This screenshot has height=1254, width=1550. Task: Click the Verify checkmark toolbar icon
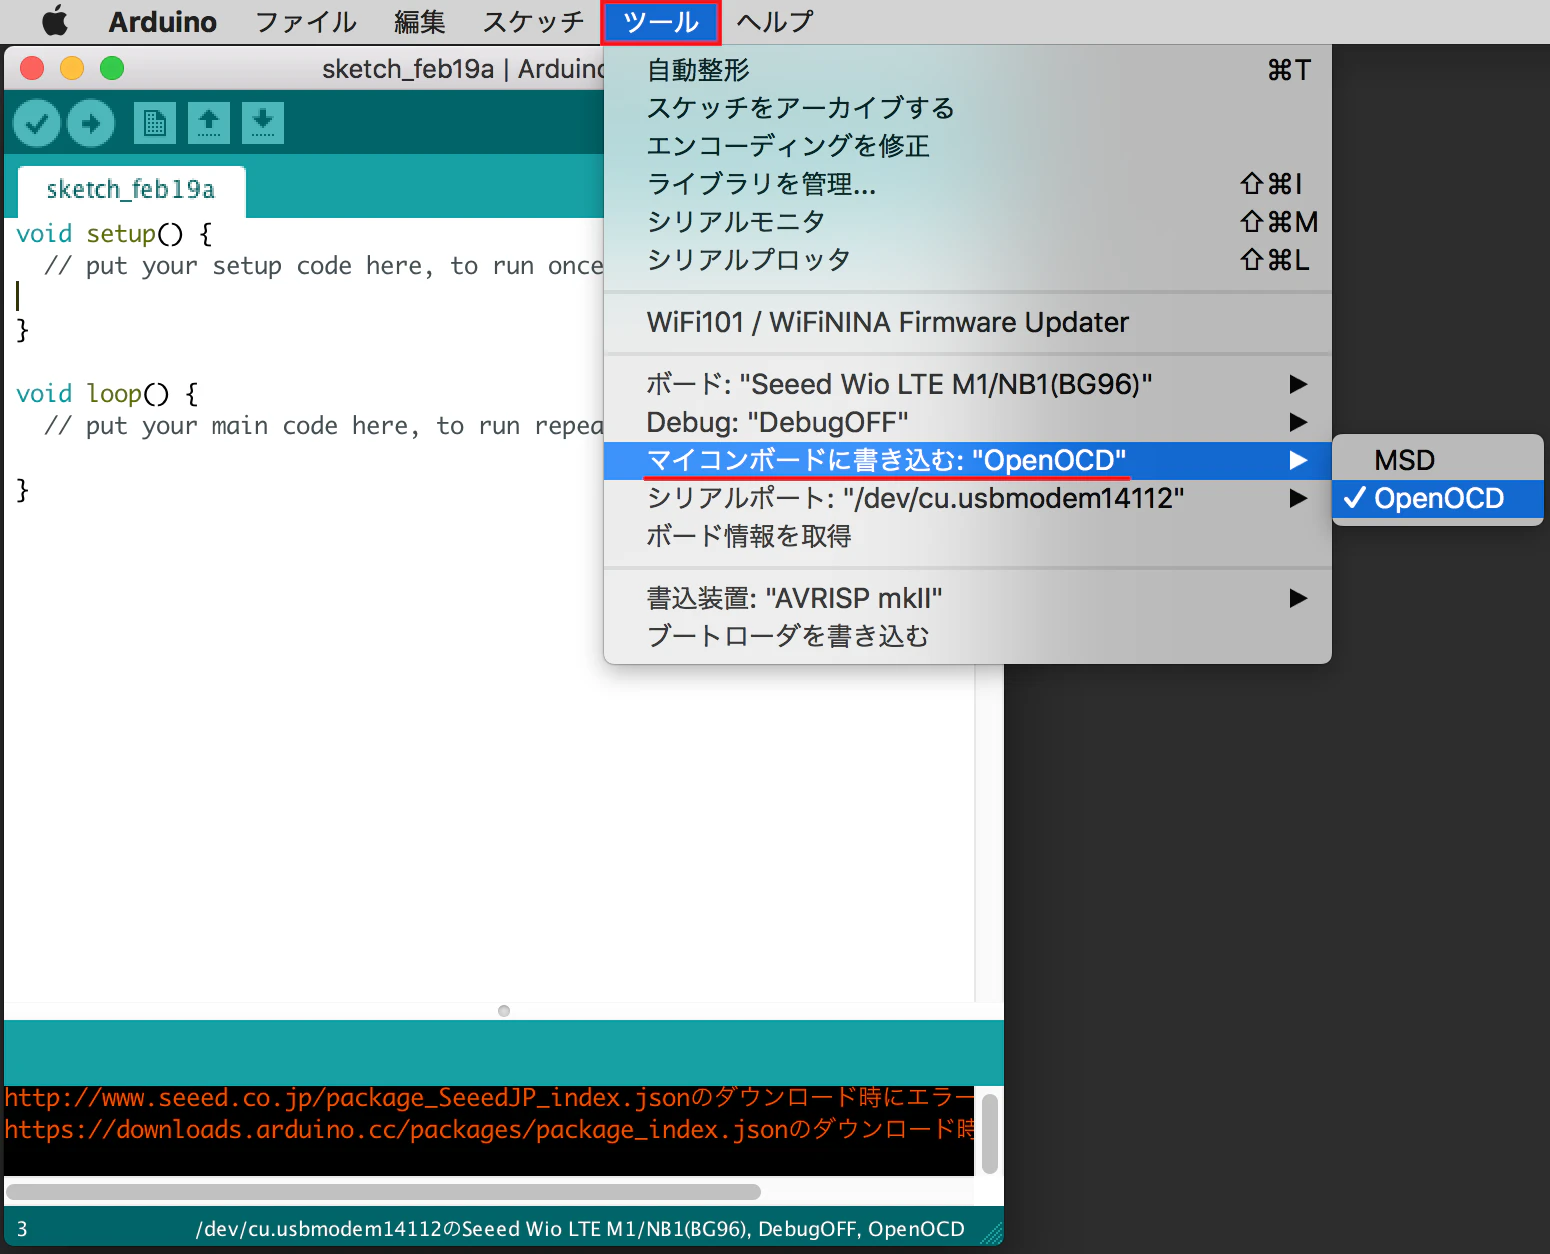point(37,123)
